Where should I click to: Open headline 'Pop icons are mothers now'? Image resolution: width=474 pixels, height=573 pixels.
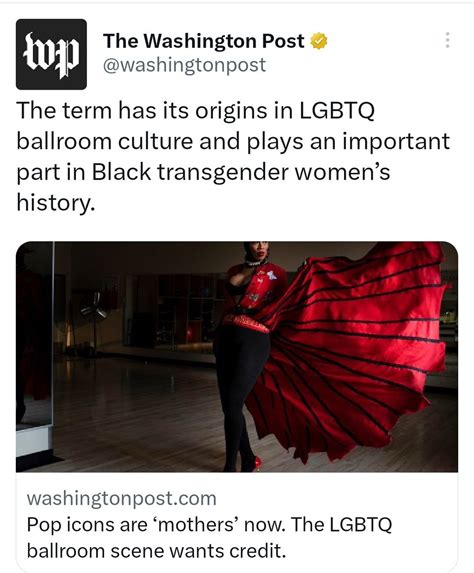click(209, 525)
